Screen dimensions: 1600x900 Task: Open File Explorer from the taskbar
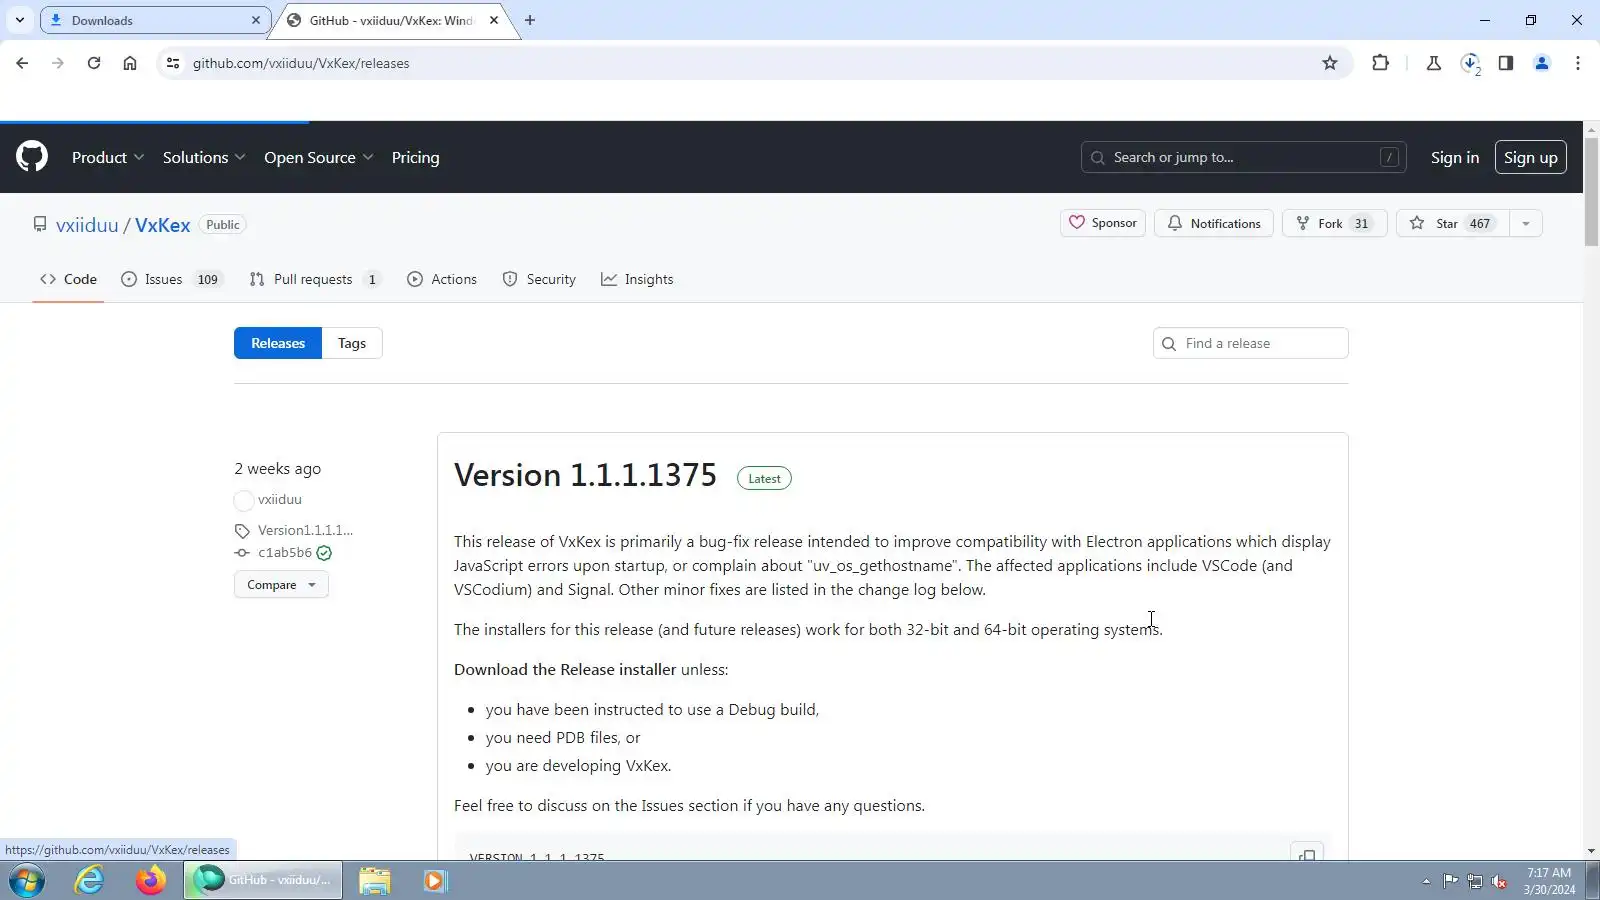(375, 881)
